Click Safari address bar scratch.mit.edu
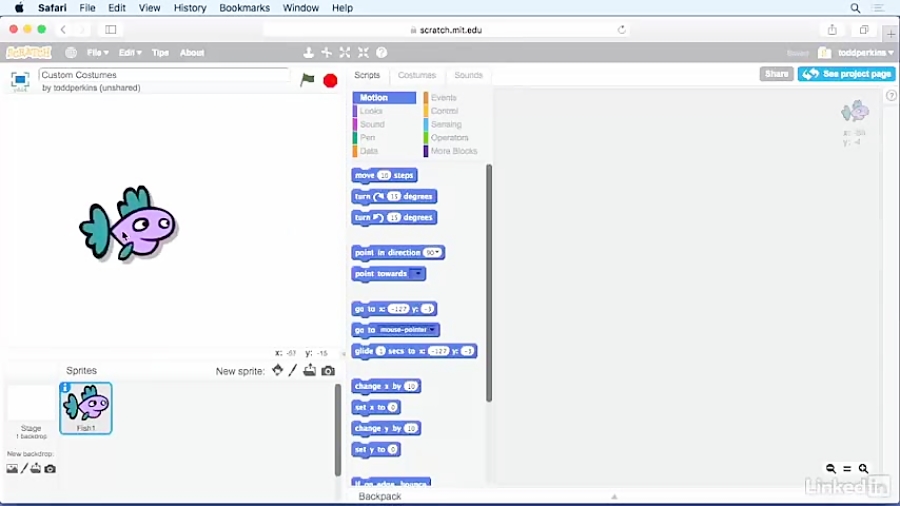900x506 pixels. (446, 30)
